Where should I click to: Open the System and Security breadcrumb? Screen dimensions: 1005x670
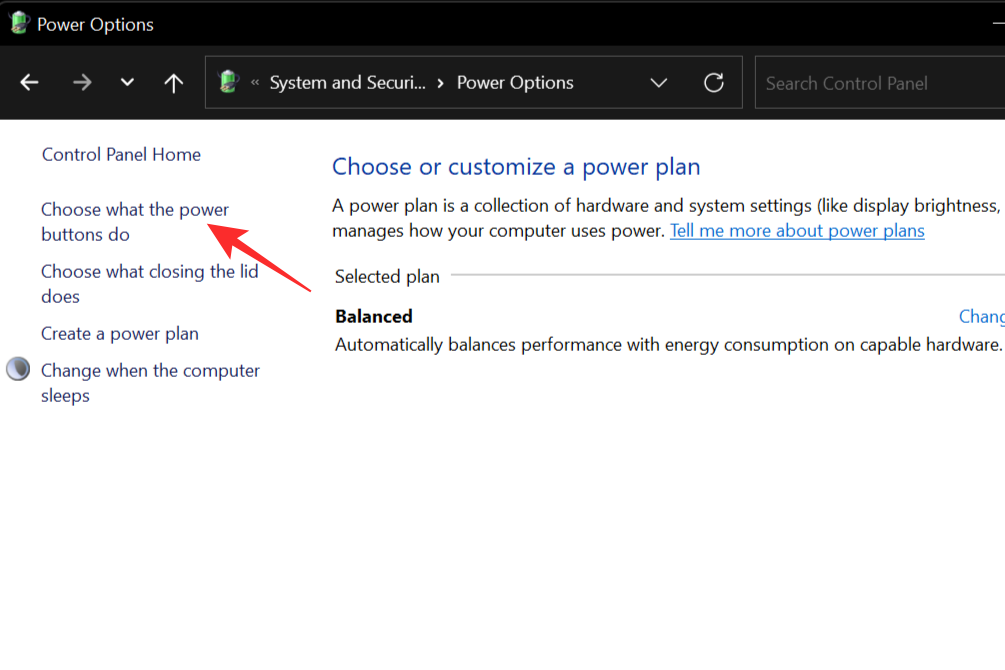click(x=347, y=83)
